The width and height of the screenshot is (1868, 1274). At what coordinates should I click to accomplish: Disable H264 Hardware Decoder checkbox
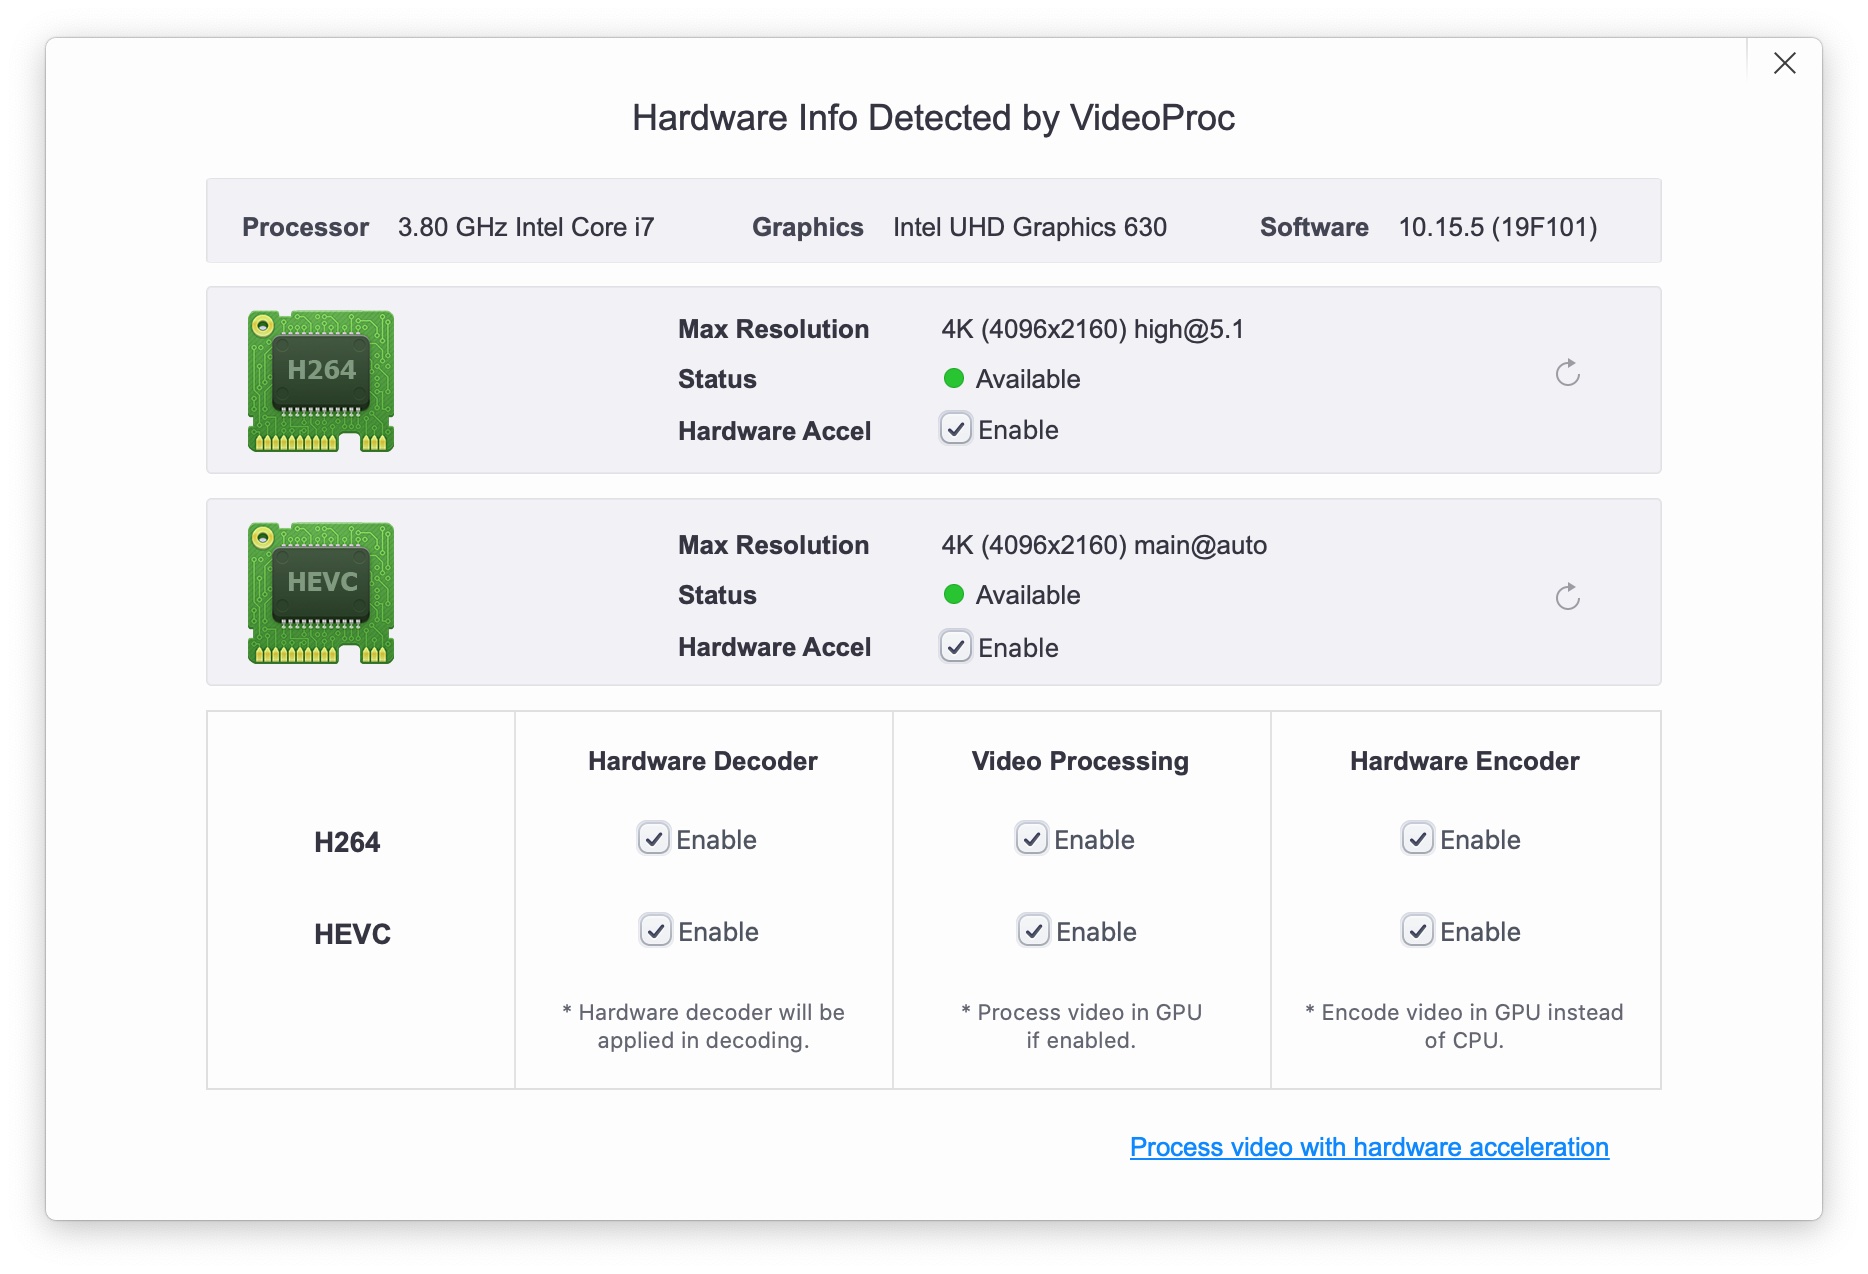[654, 838]
